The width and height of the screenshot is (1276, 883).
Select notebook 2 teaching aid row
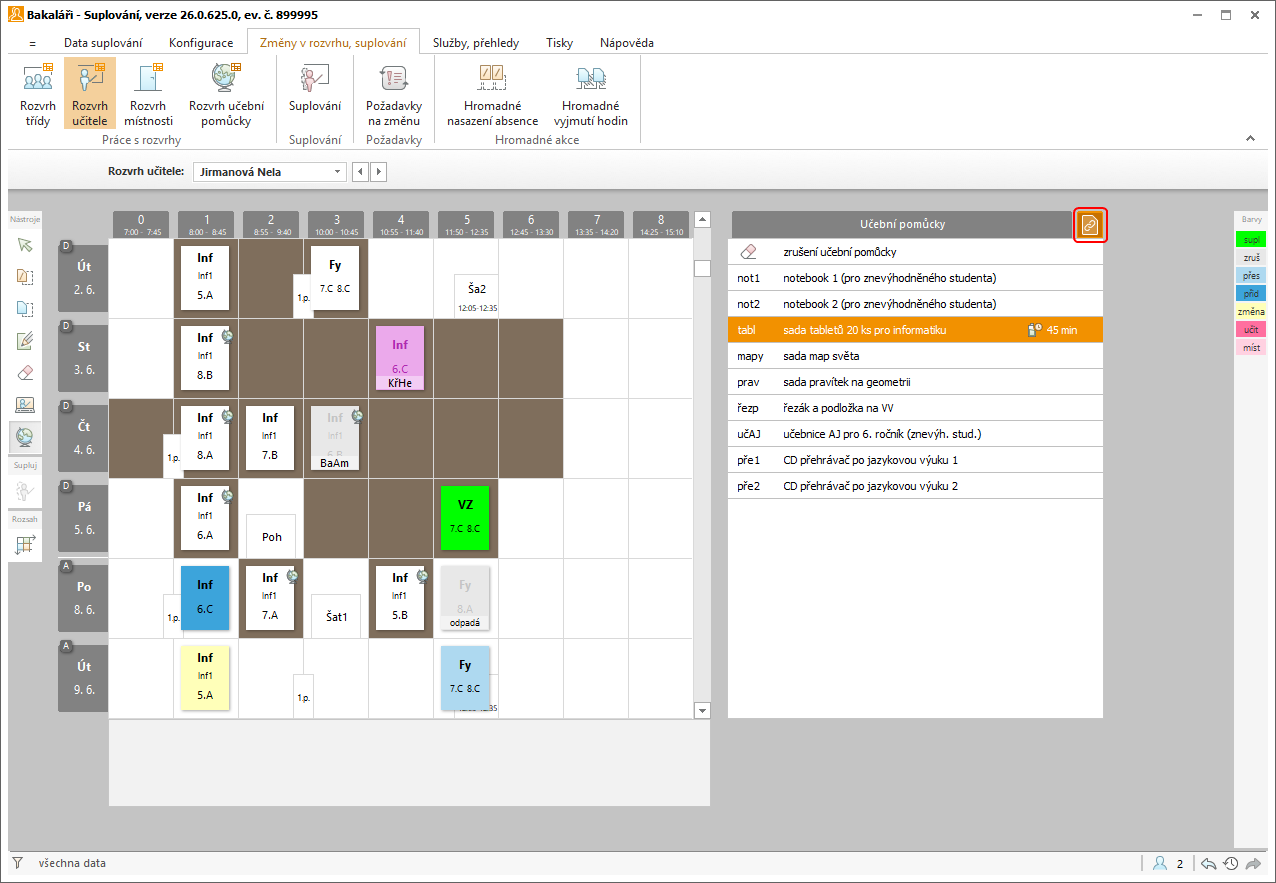point(915,304)
